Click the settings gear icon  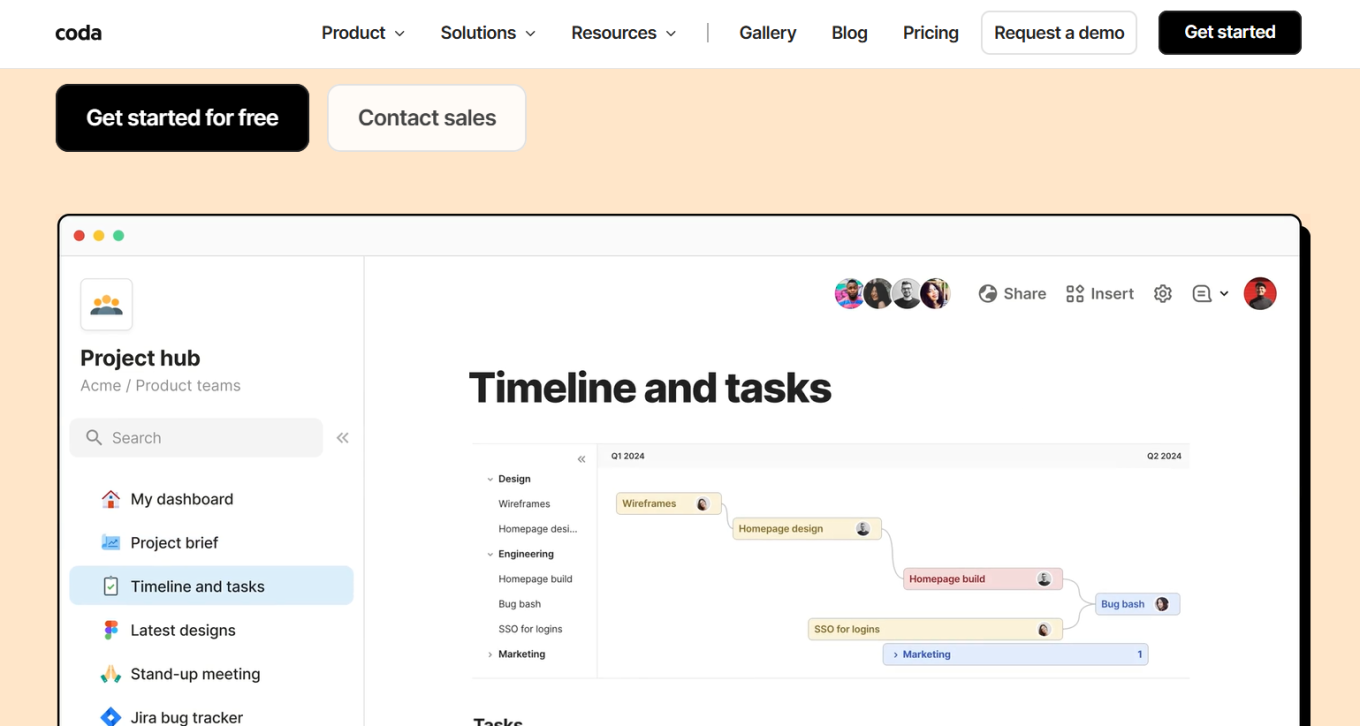coord(1162,294)
